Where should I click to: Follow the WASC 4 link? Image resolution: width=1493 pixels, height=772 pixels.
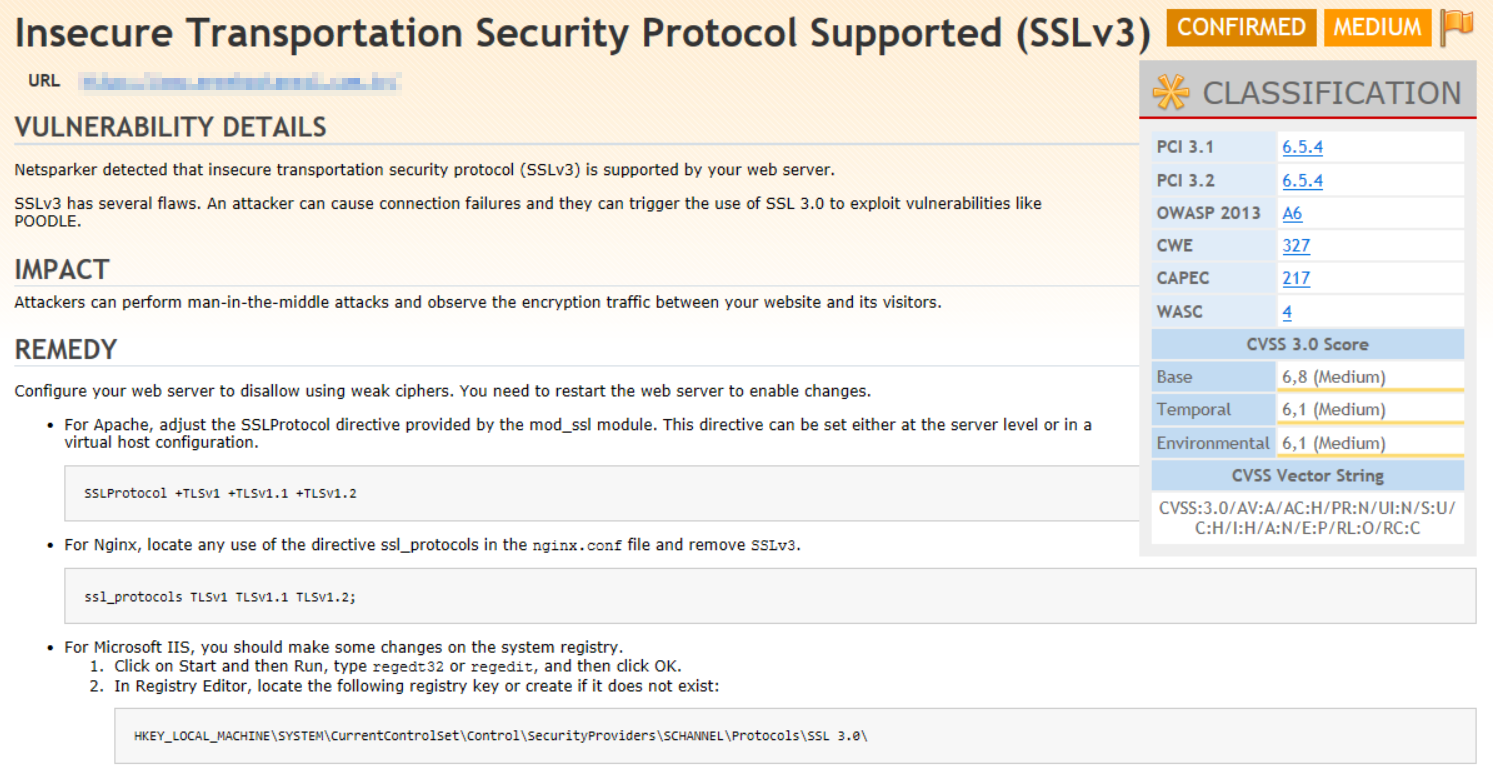[x=1287, y=311]
